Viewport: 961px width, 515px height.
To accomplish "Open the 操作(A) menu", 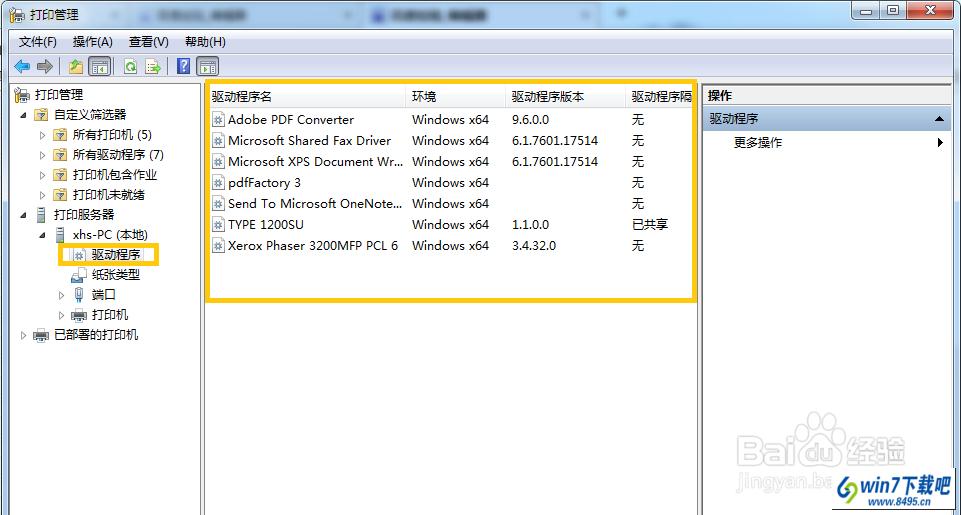I will (93, 42).
